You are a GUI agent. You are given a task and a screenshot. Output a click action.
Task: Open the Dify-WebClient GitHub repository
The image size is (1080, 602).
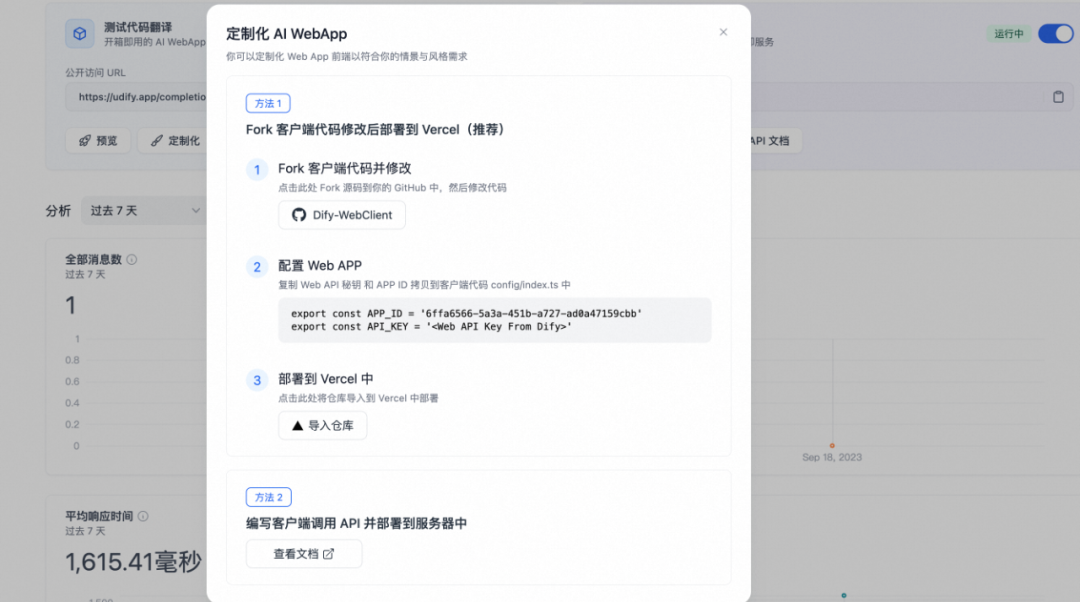point(342,215)
